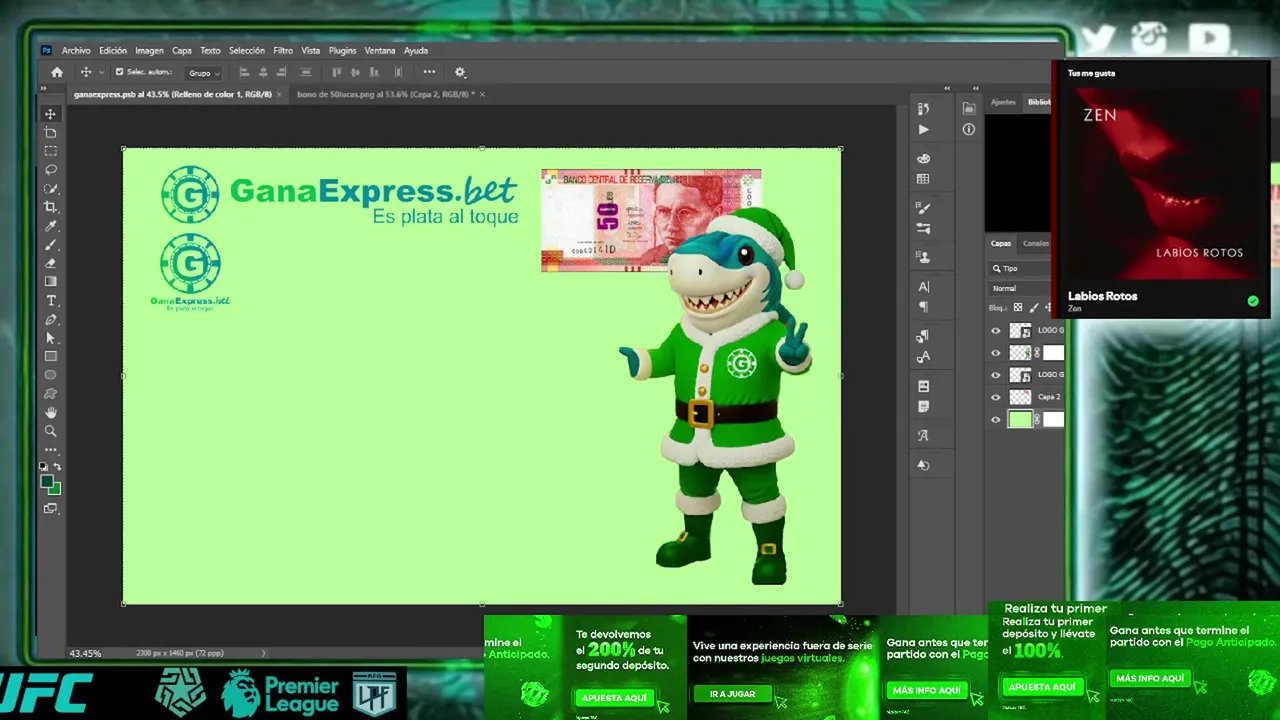This screenshot has height=720, width=1280.
Task: Hide the top LOGO G layer
Action: point(995,331)
